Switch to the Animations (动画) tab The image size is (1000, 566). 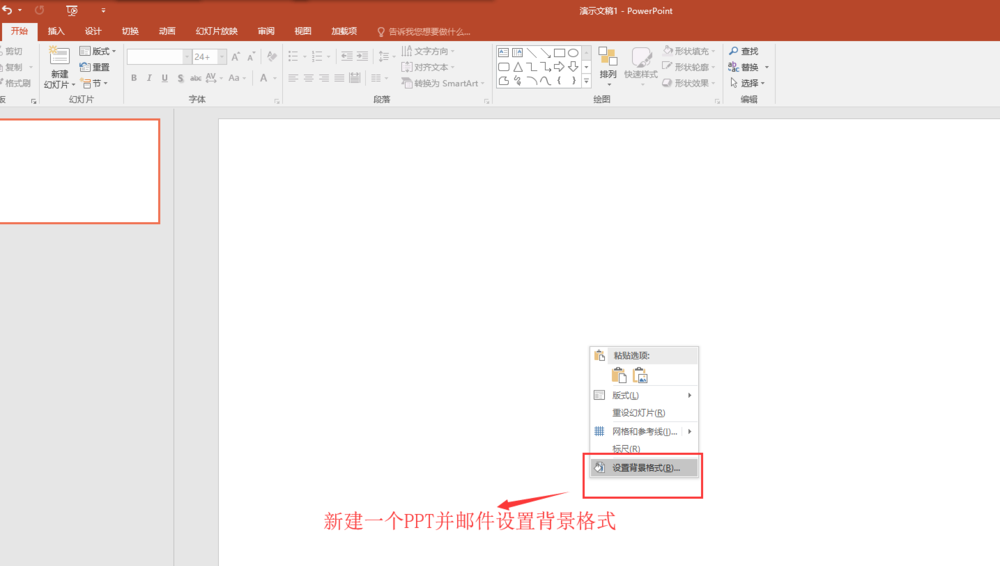(167, 31)
